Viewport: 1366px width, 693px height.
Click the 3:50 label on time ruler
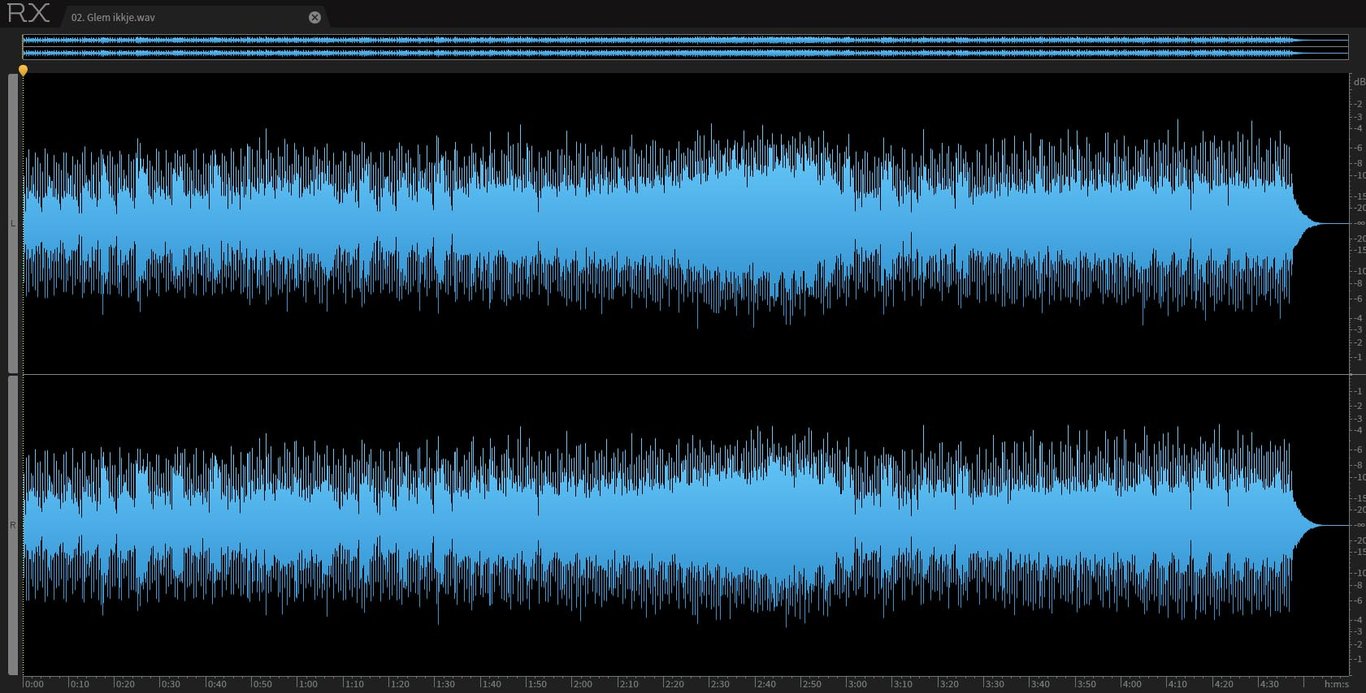click(1088, 685)
